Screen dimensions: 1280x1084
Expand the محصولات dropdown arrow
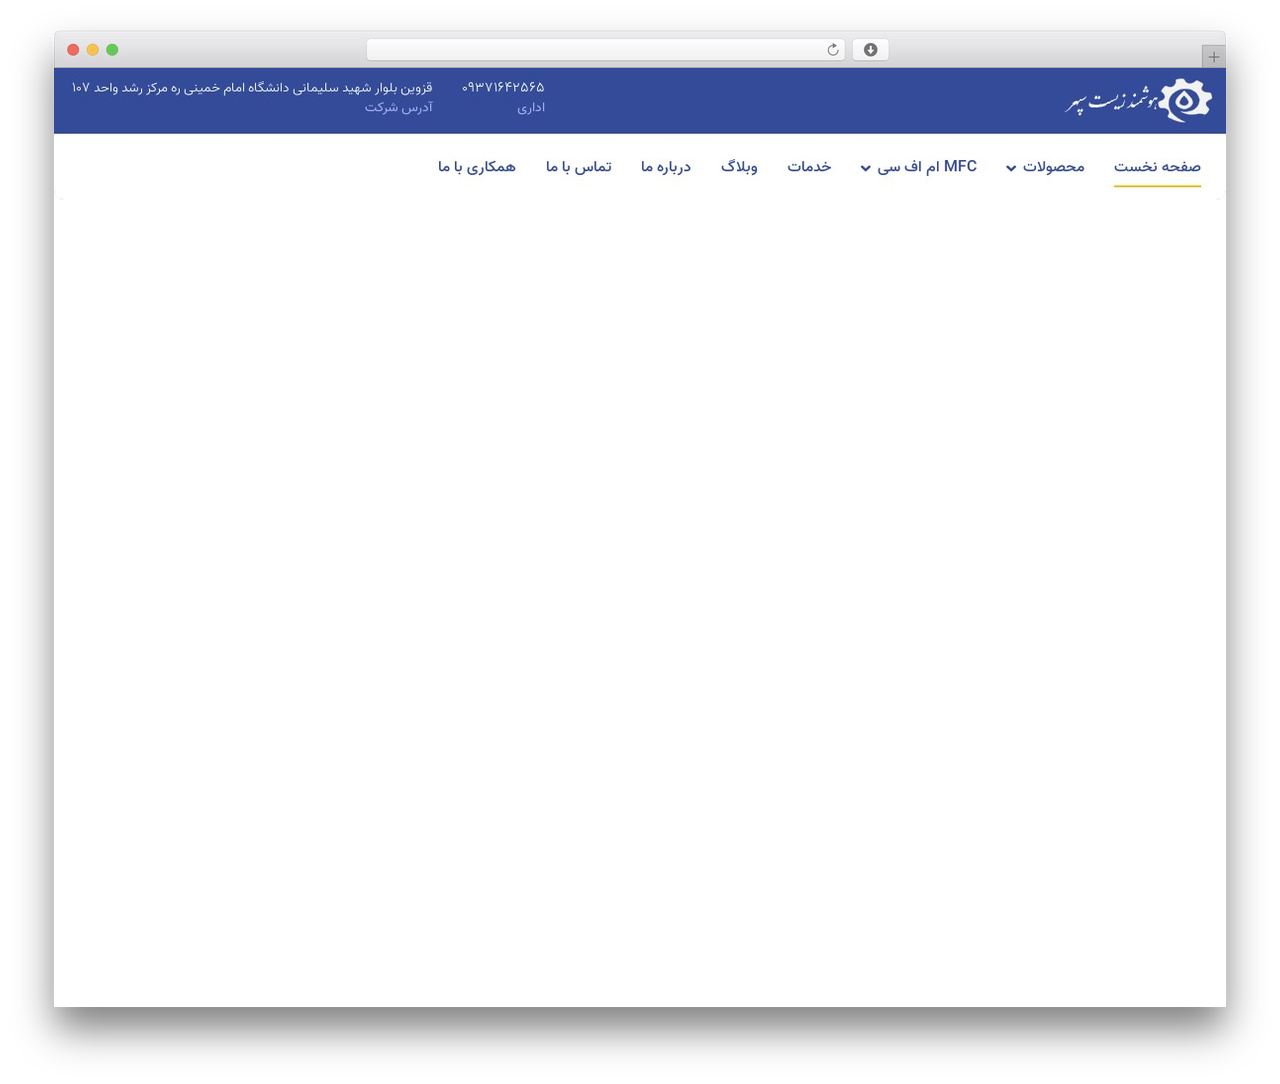(x=1011, y=168)
